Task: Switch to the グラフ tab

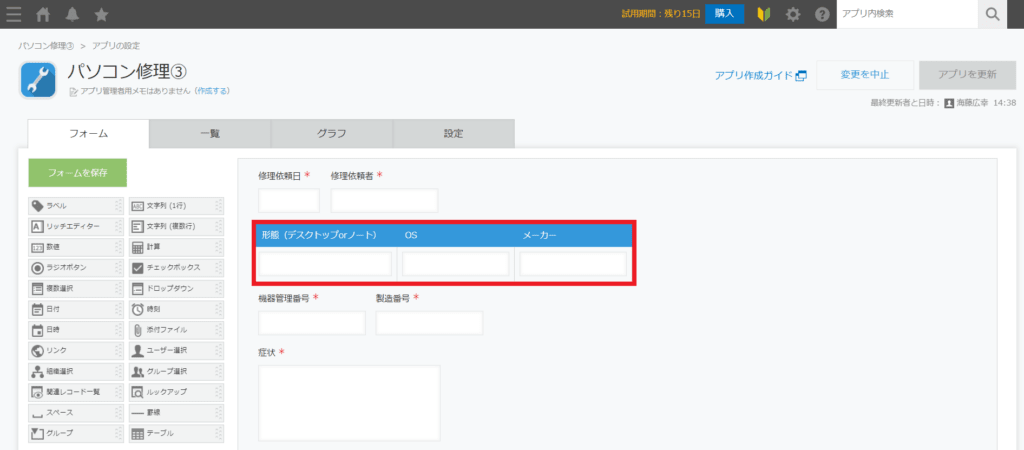Action: 332,134
